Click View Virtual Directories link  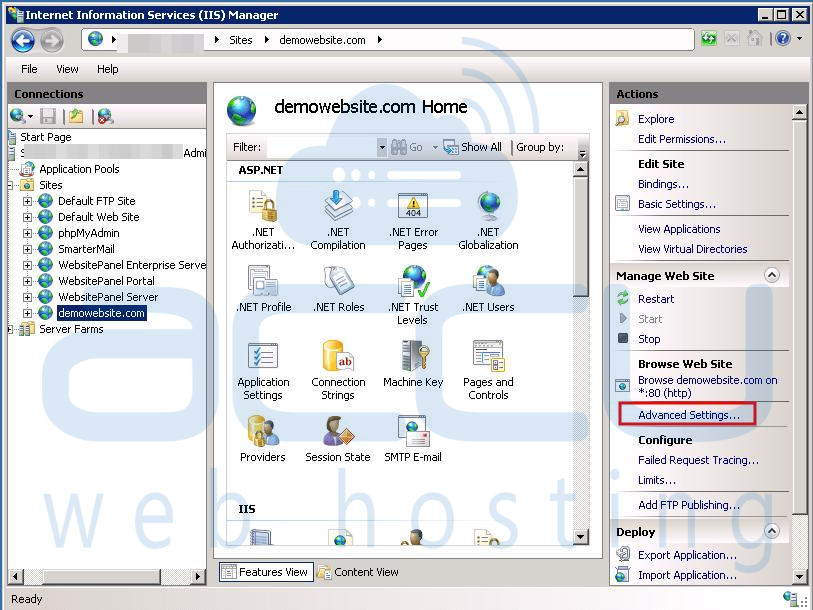[x=693, y=249]
